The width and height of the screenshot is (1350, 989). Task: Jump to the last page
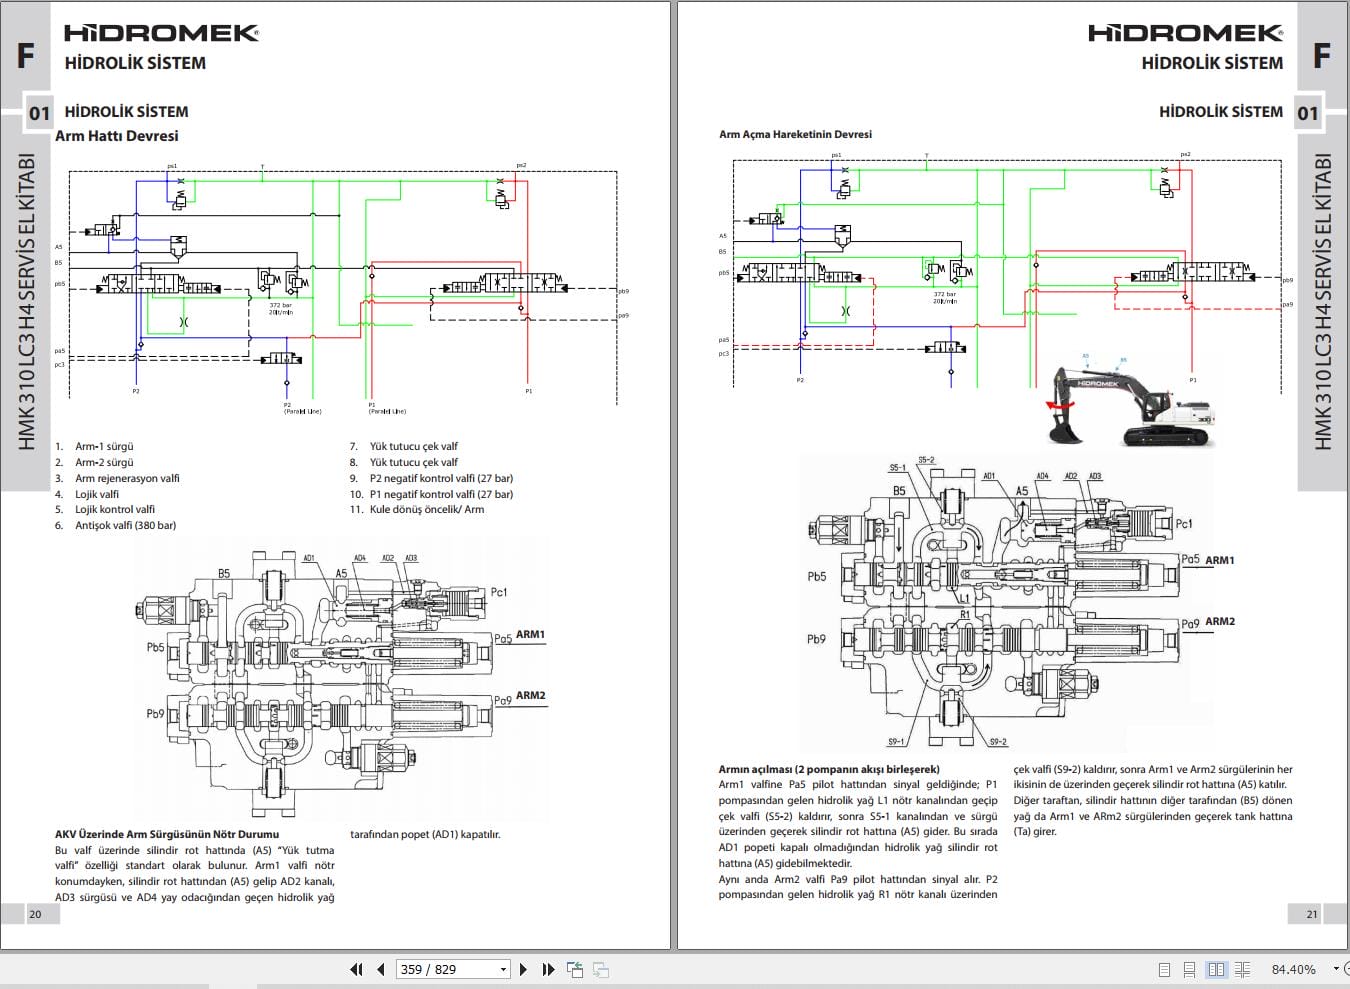pyautogui.click(x=547, y=969)
